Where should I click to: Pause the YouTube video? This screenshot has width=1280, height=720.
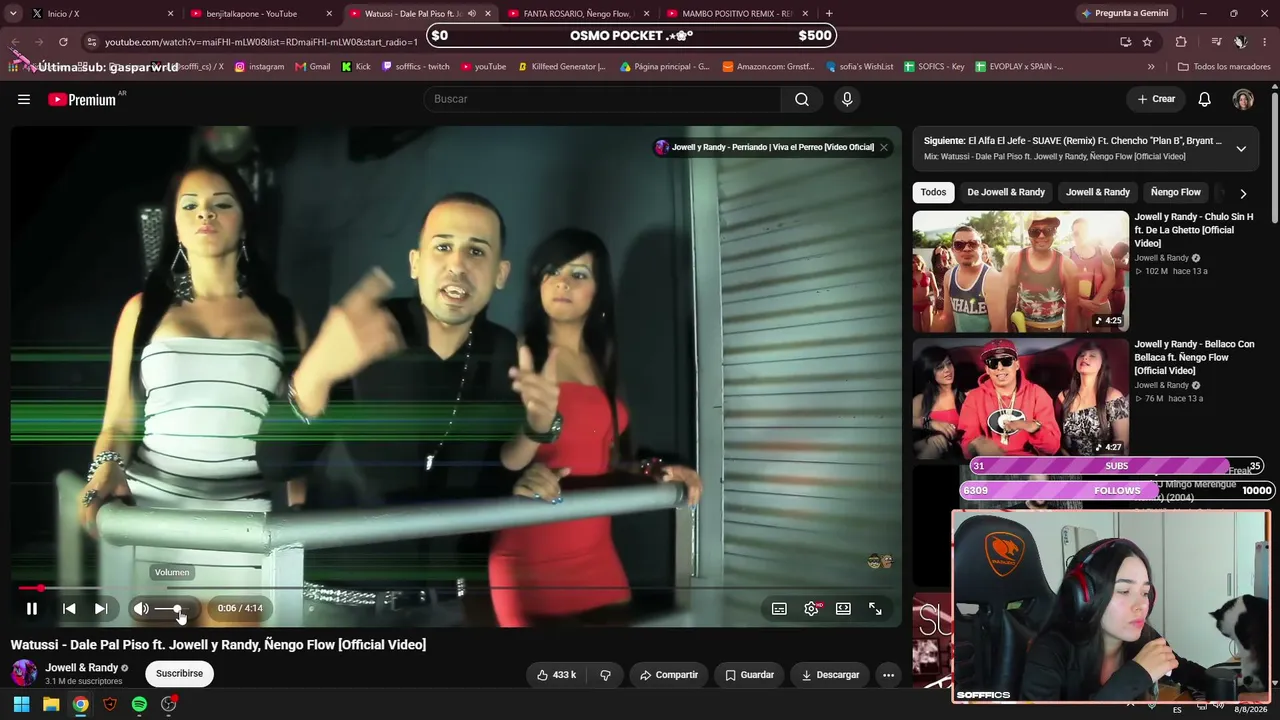pos(32,608)
